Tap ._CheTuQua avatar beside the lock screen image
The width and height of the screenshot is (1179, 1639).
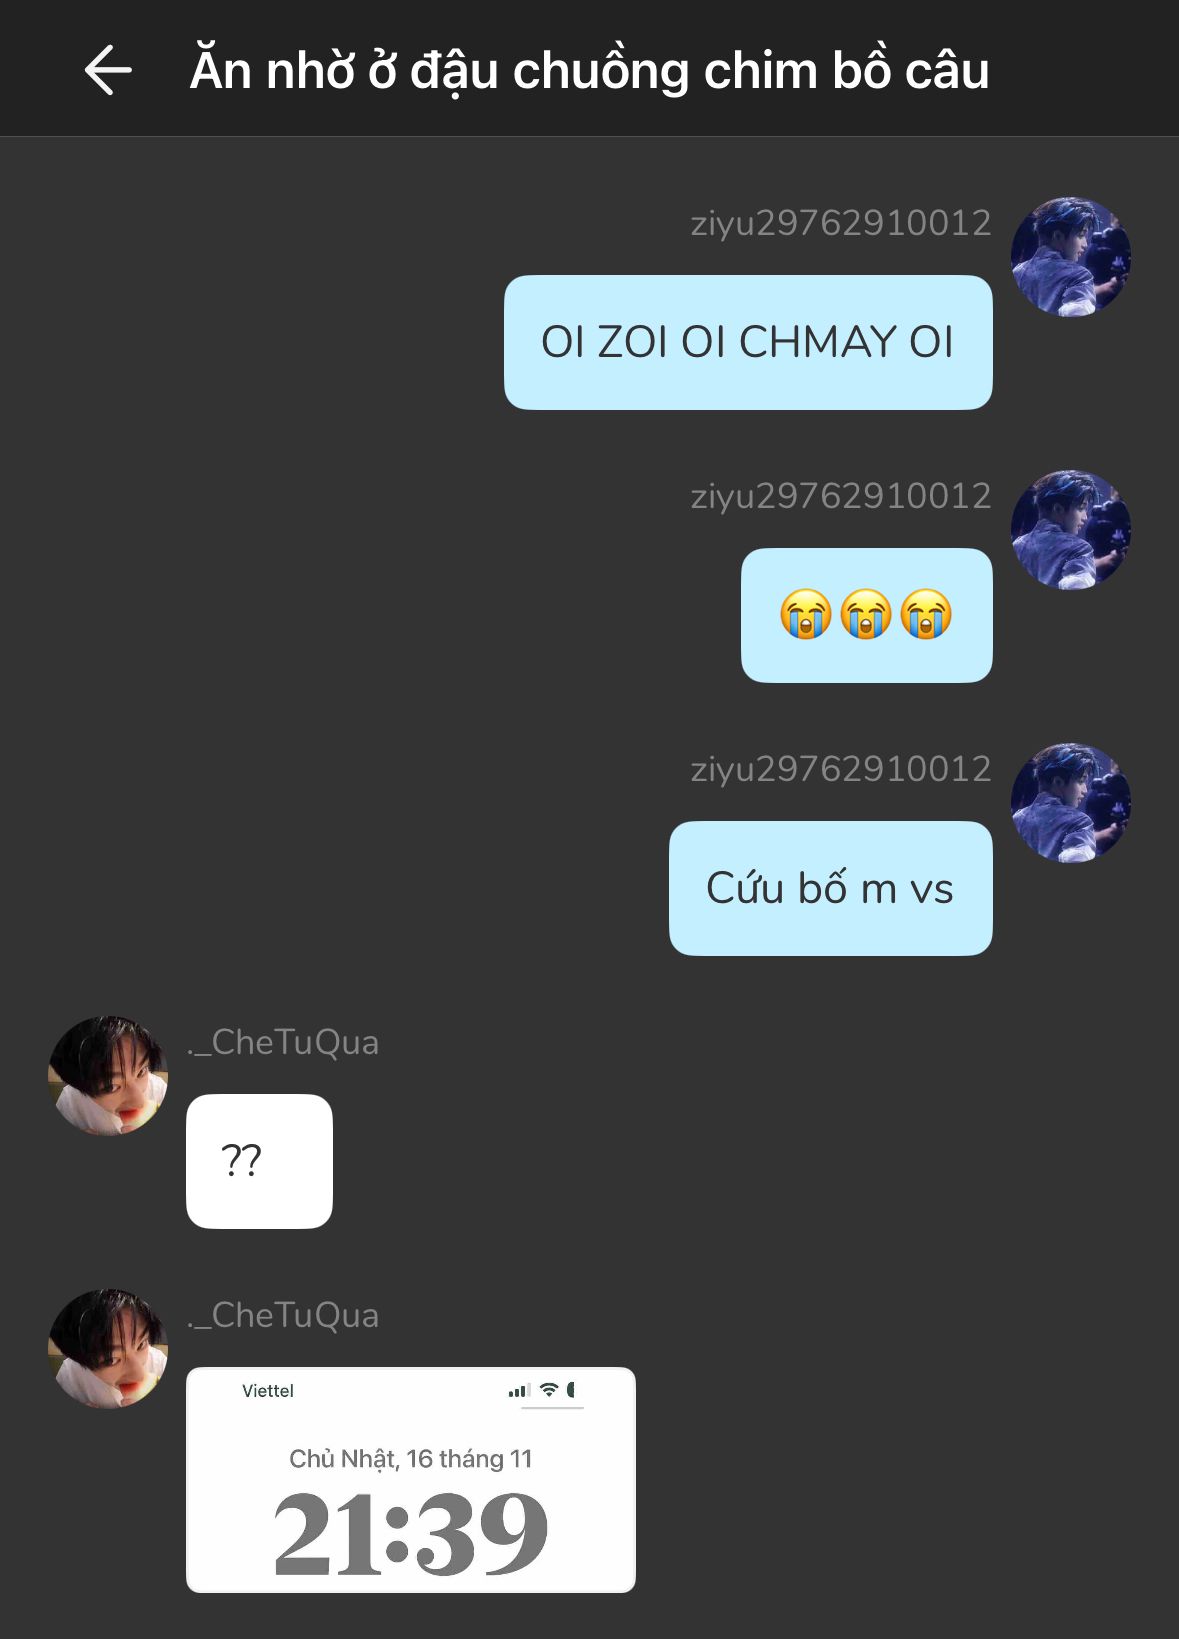coord(108,1349)
